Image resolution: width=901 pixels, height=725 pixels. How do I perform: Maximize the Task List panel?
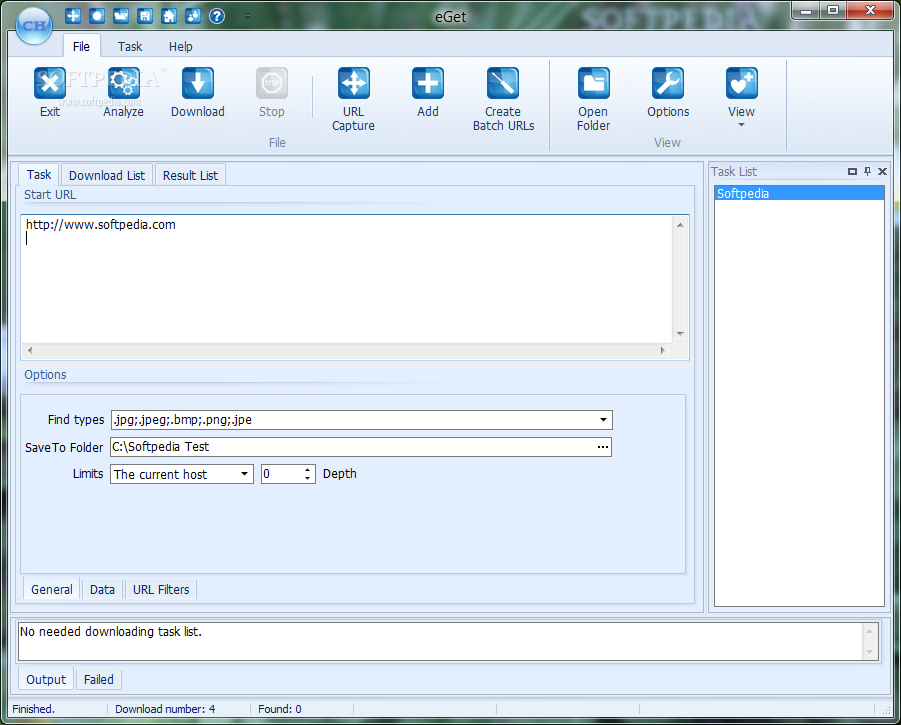coord(852,171)
